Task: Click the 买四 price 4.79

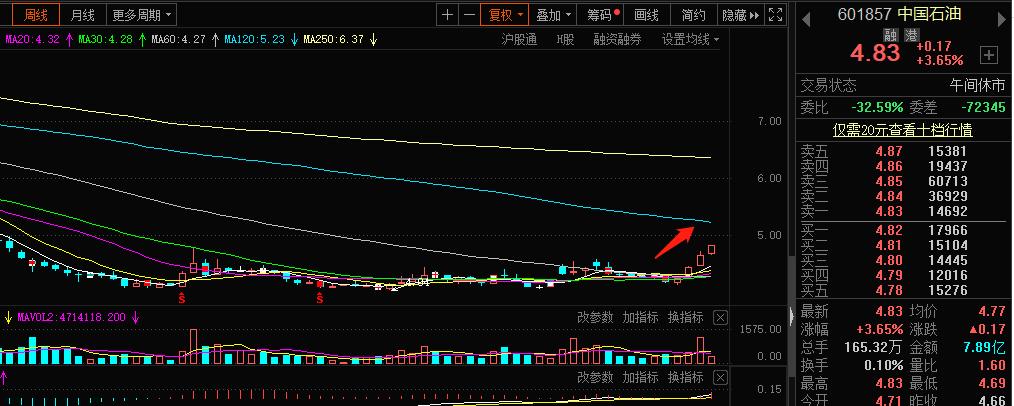Action: 889,275
